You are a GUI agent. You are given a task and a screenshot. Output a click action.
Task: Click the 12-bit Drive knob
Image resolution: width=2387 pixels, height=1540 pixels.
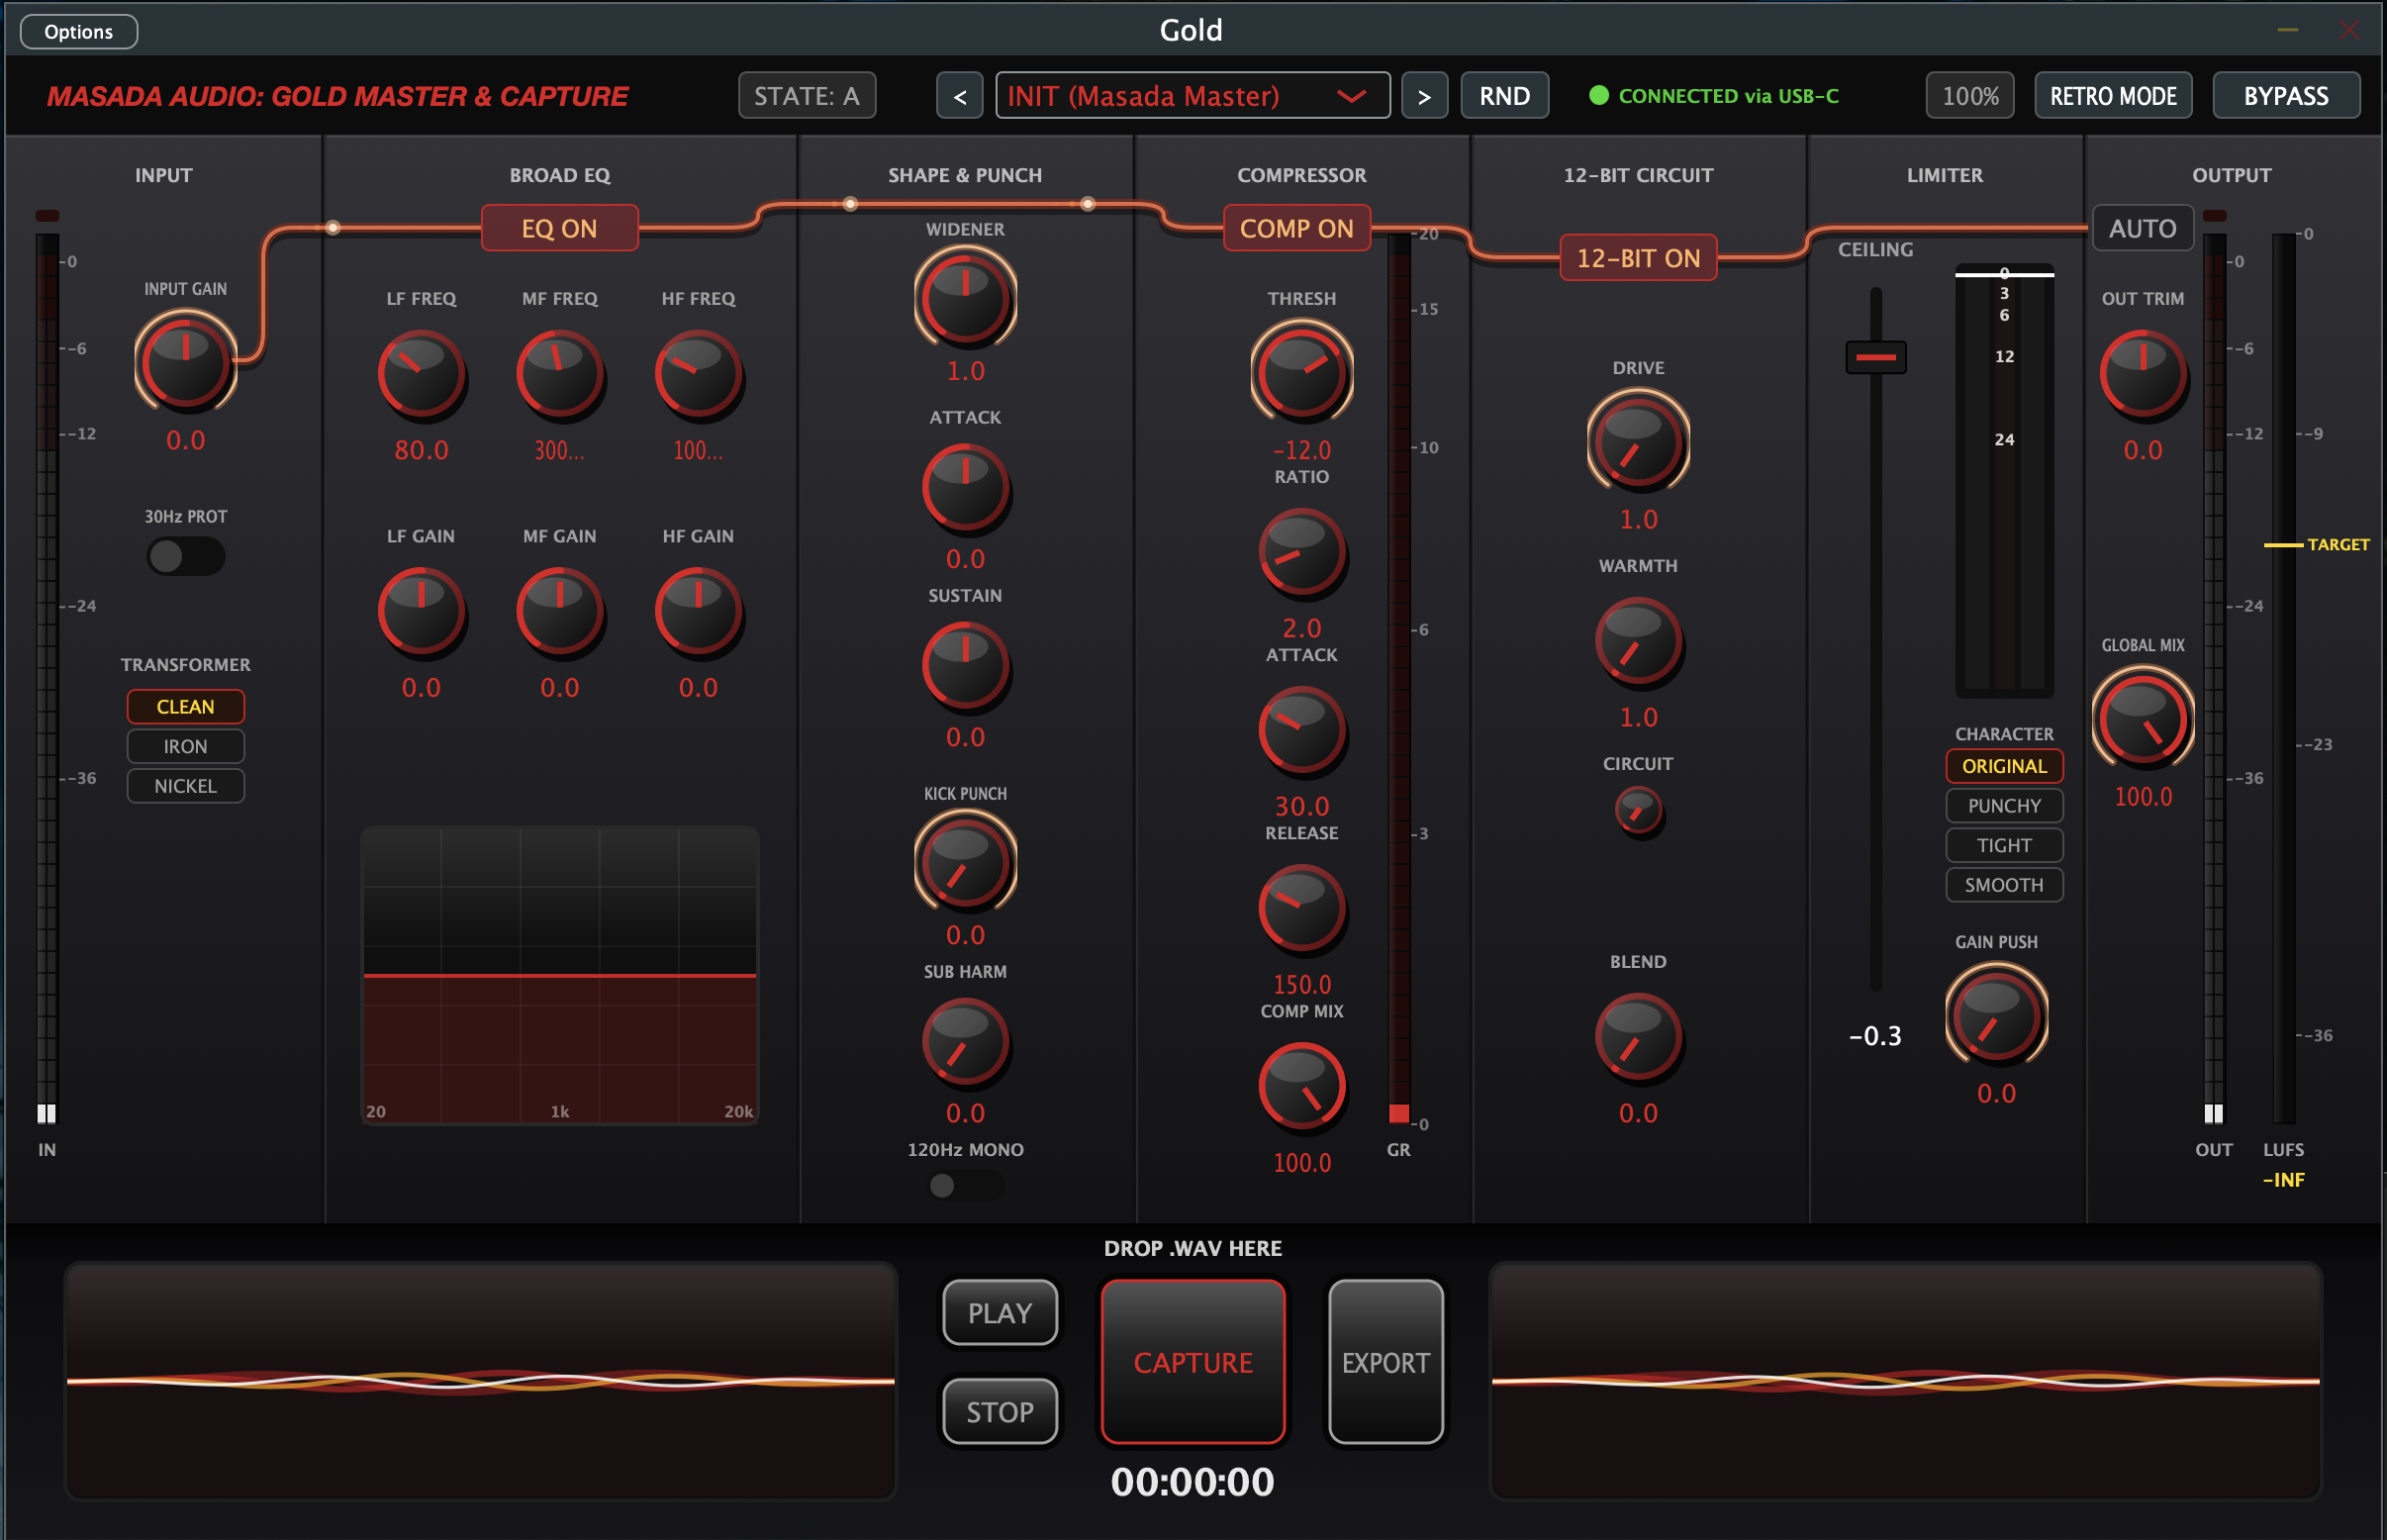click(x=1638, y=442)
